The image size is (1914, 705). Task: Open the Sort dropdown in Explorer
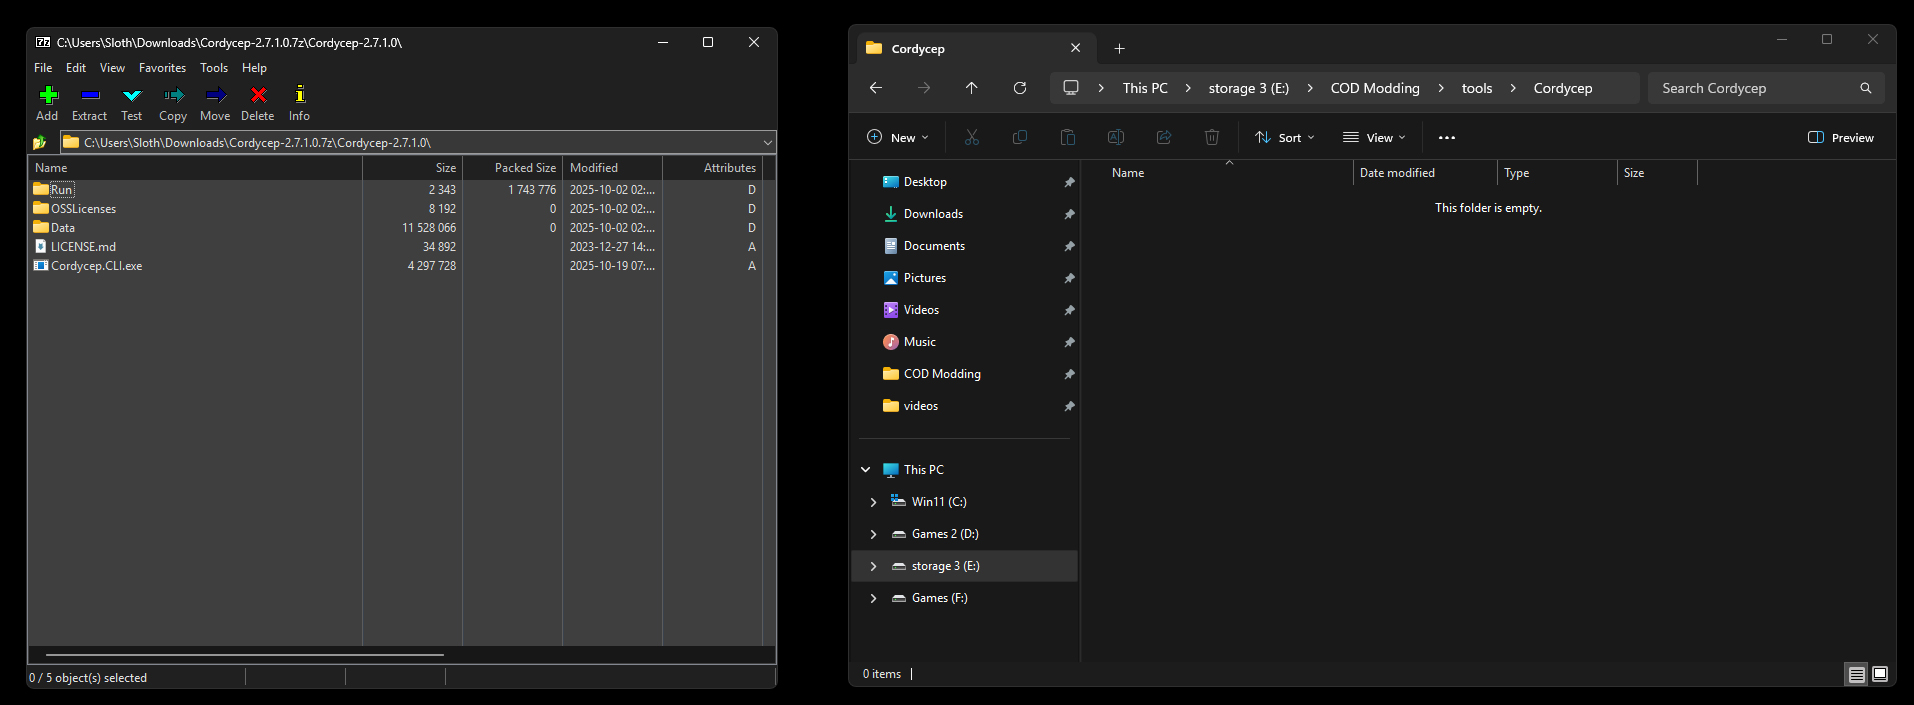coord(1285,138)
